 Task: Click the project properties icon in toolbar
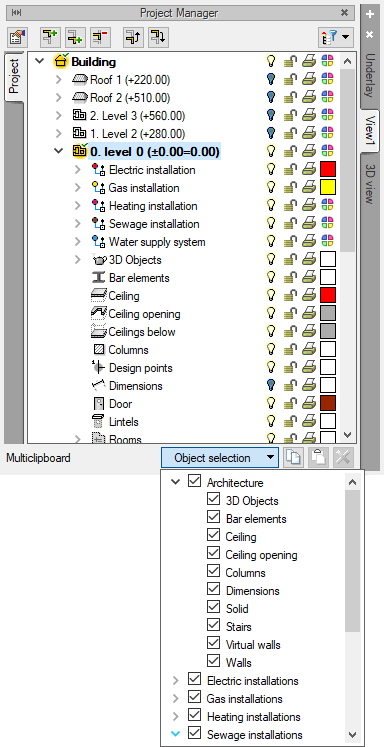[17, 37]
